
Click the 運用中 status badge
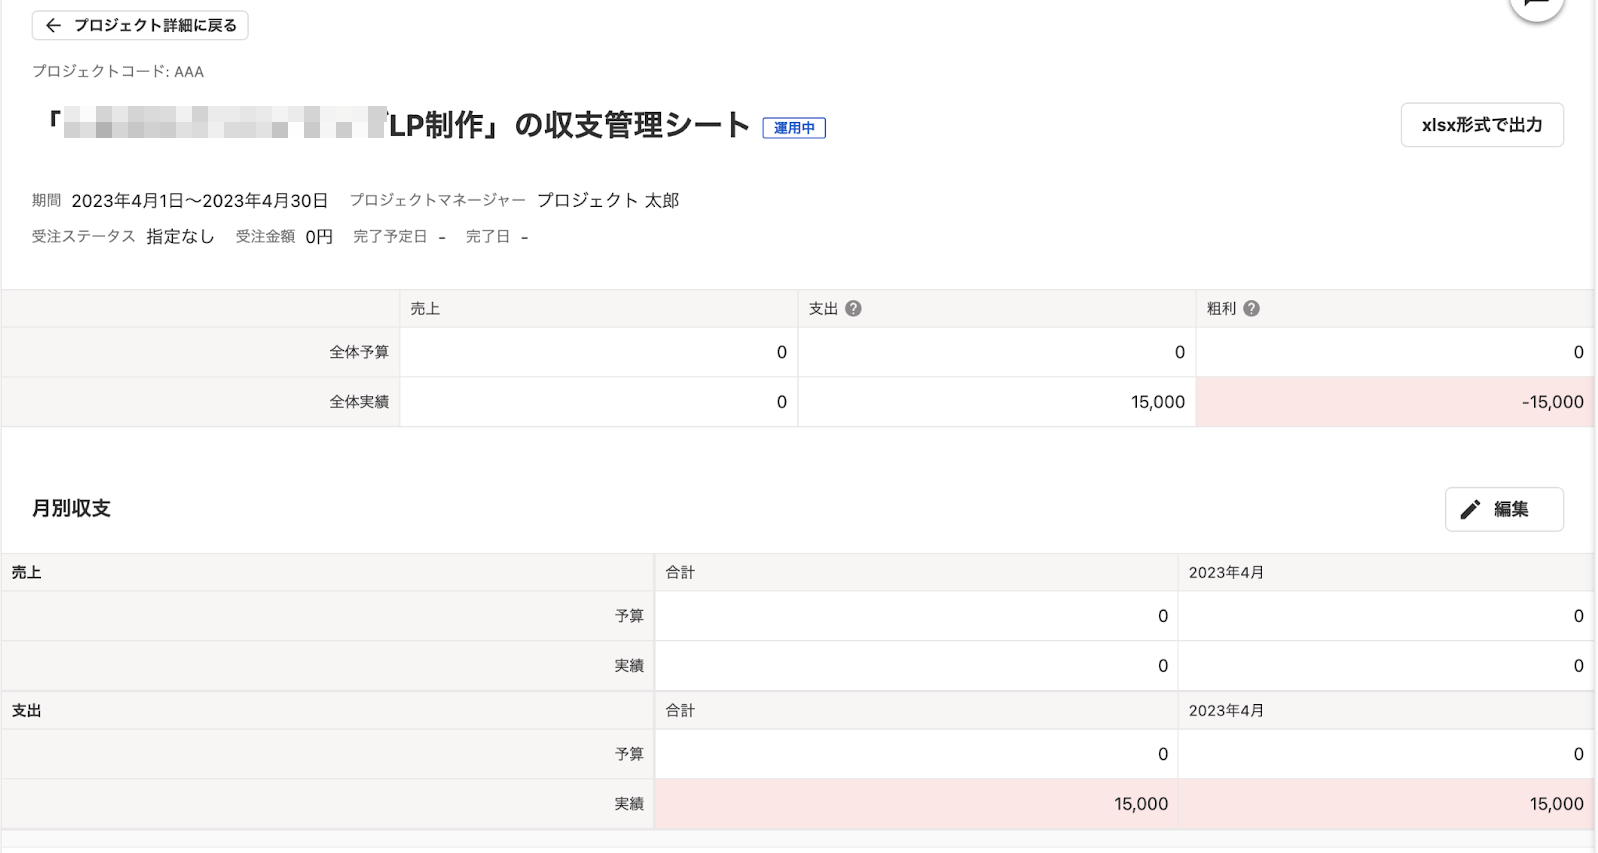click(x=794, y=128)
